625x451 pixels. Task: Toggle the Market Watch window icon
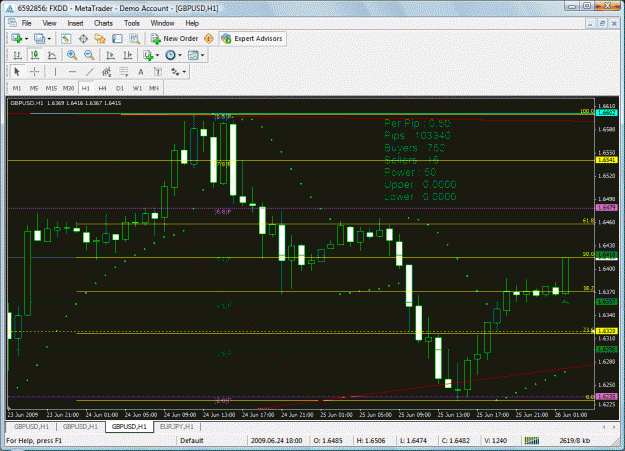pyautogui.click(x=66, y=39)
